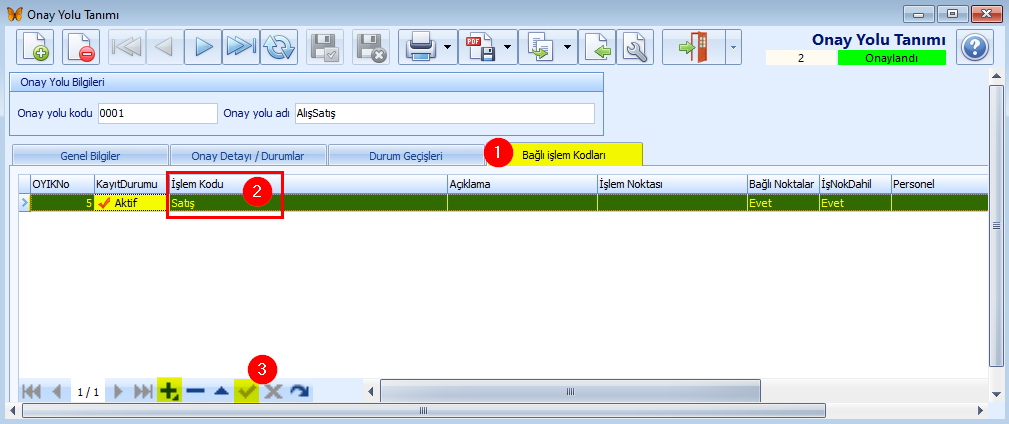This screenshot has width=1009, height=424.
Task: Click the PDF save icon
Action: coord(480,47)
